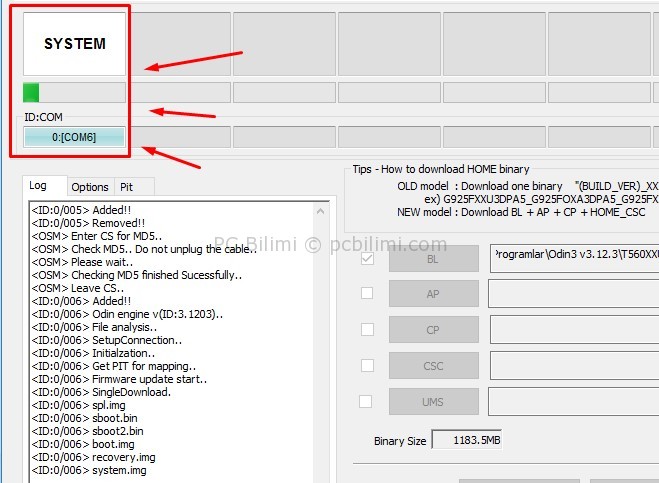Image resolution: width=659 pixels, height=483 pixels.
Task: Tick the CP checkbox
Action: pyautogui.click(x=367, y=329)
